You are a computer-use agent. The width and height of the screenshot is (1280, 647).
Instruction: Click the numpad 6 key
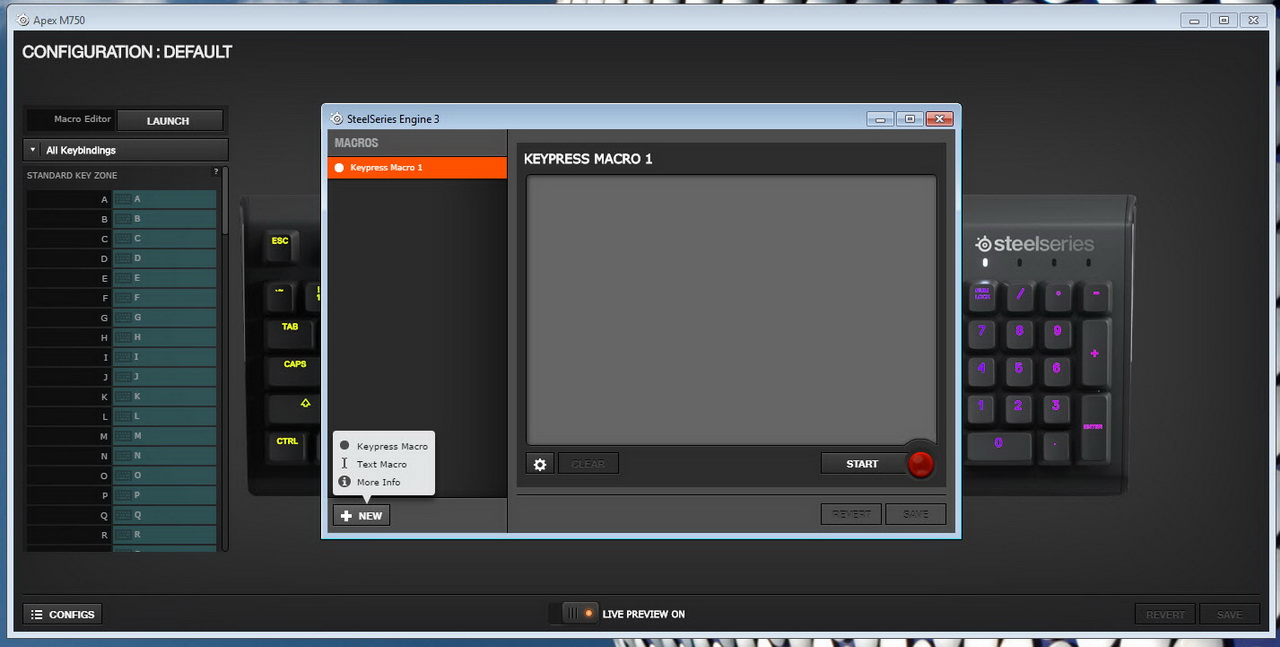click(1058, 370)
